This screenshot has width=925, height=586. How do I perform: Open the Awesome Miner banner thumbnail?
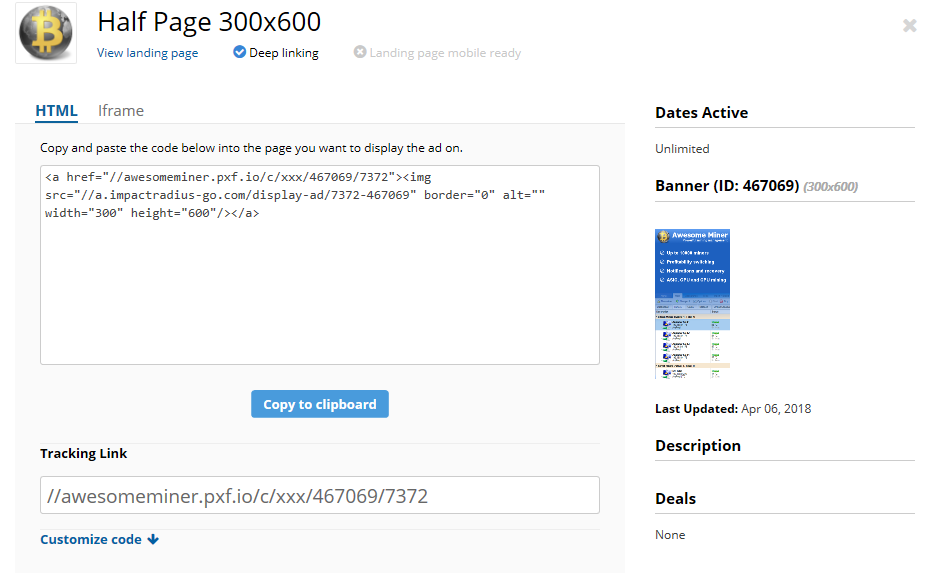693,303
